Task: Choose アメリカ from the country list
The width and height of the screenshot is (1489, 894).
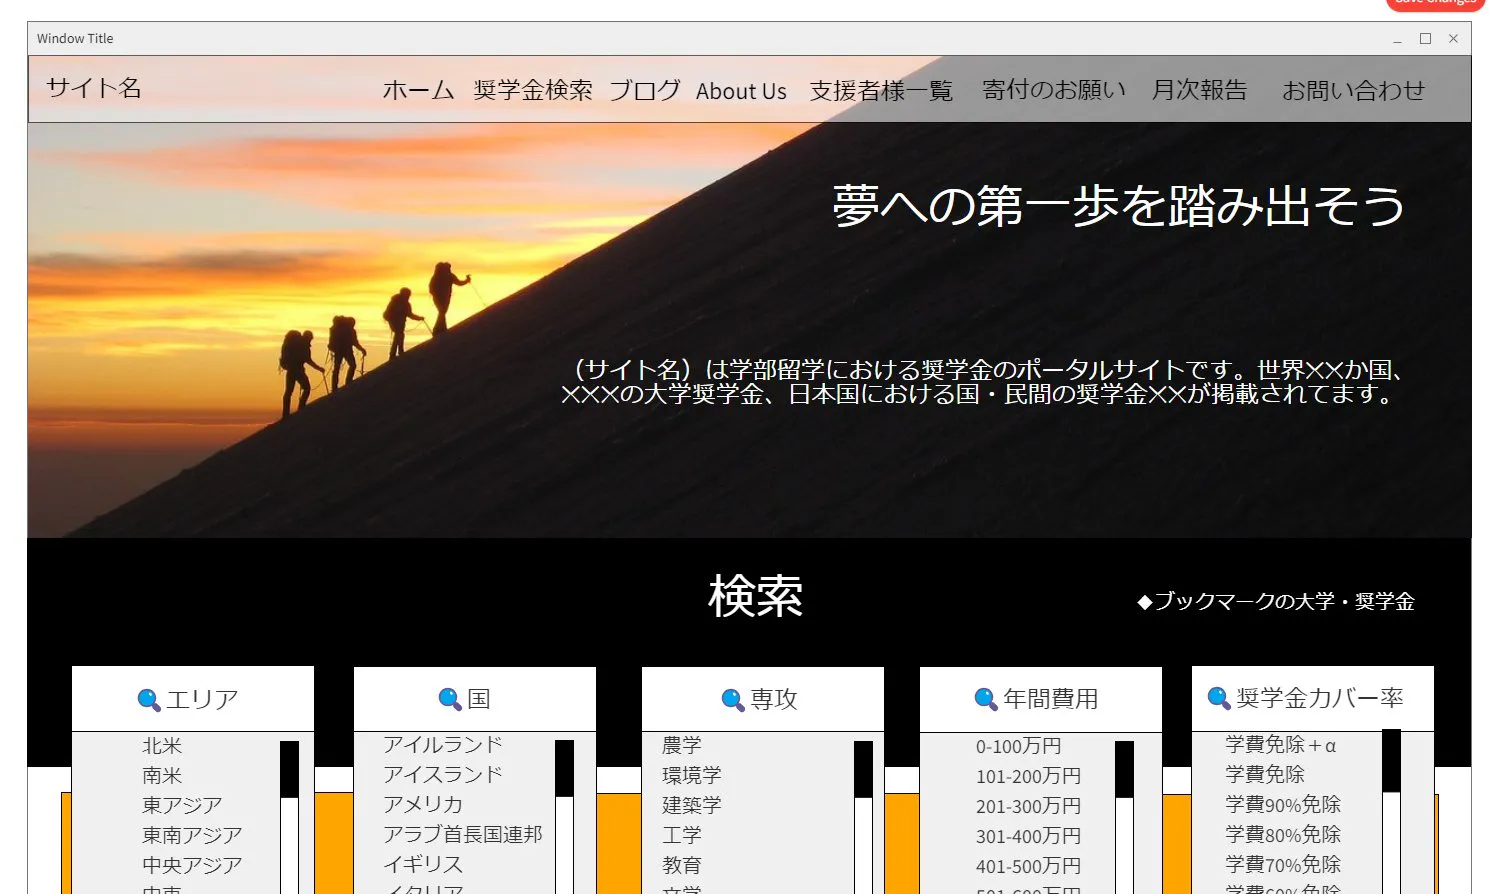Action: click(x=423, y=805)
